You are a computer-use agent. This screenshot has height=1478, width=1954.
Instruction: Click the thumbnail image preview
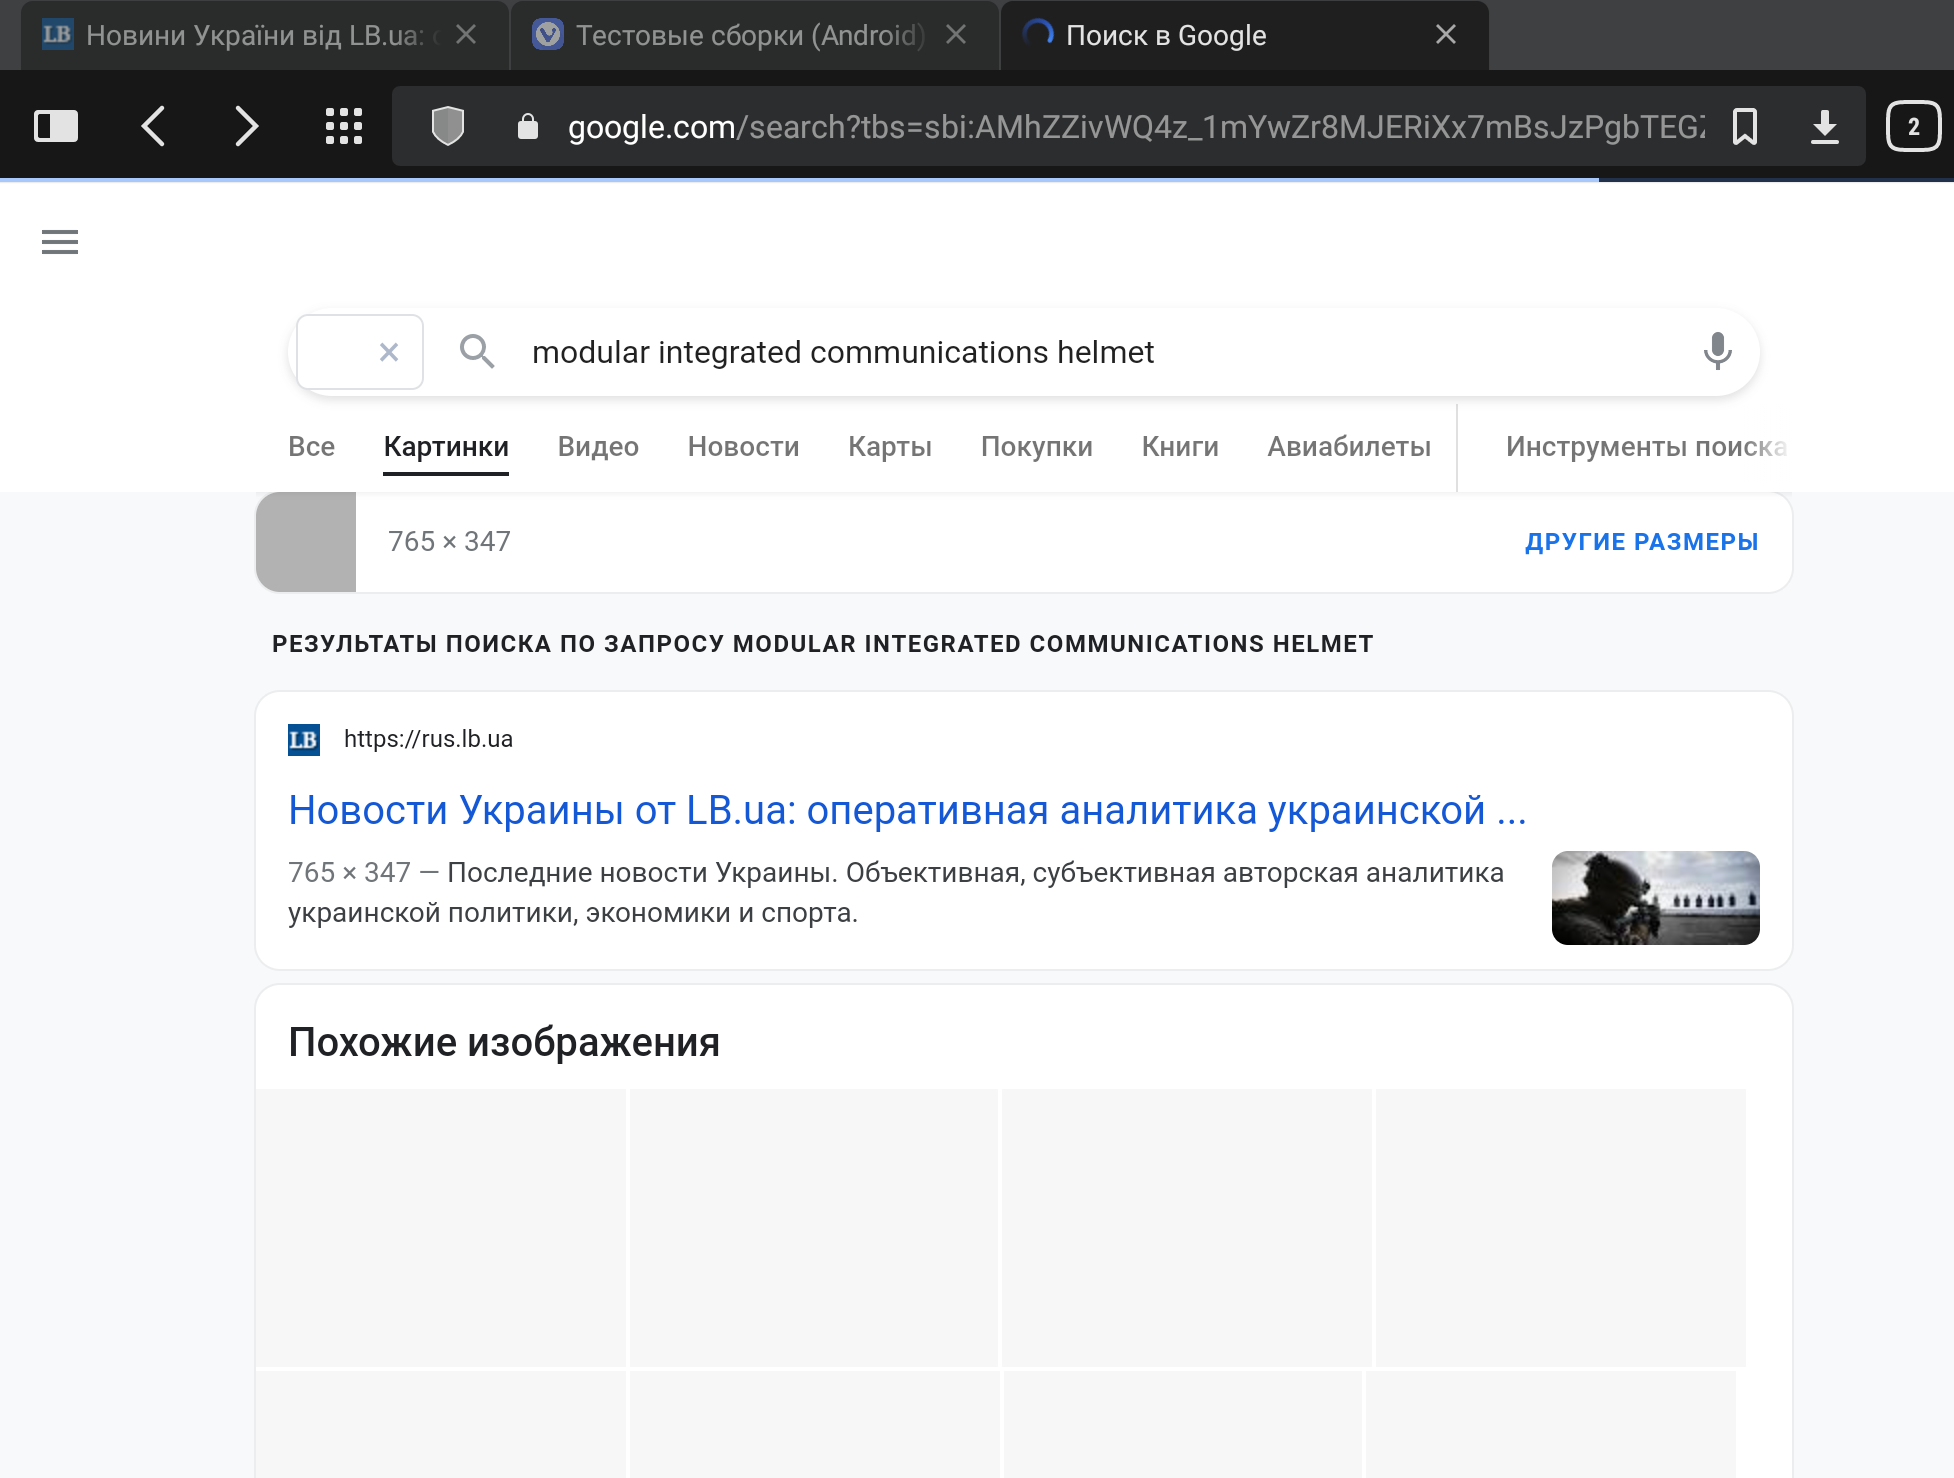tap(306, 540)
